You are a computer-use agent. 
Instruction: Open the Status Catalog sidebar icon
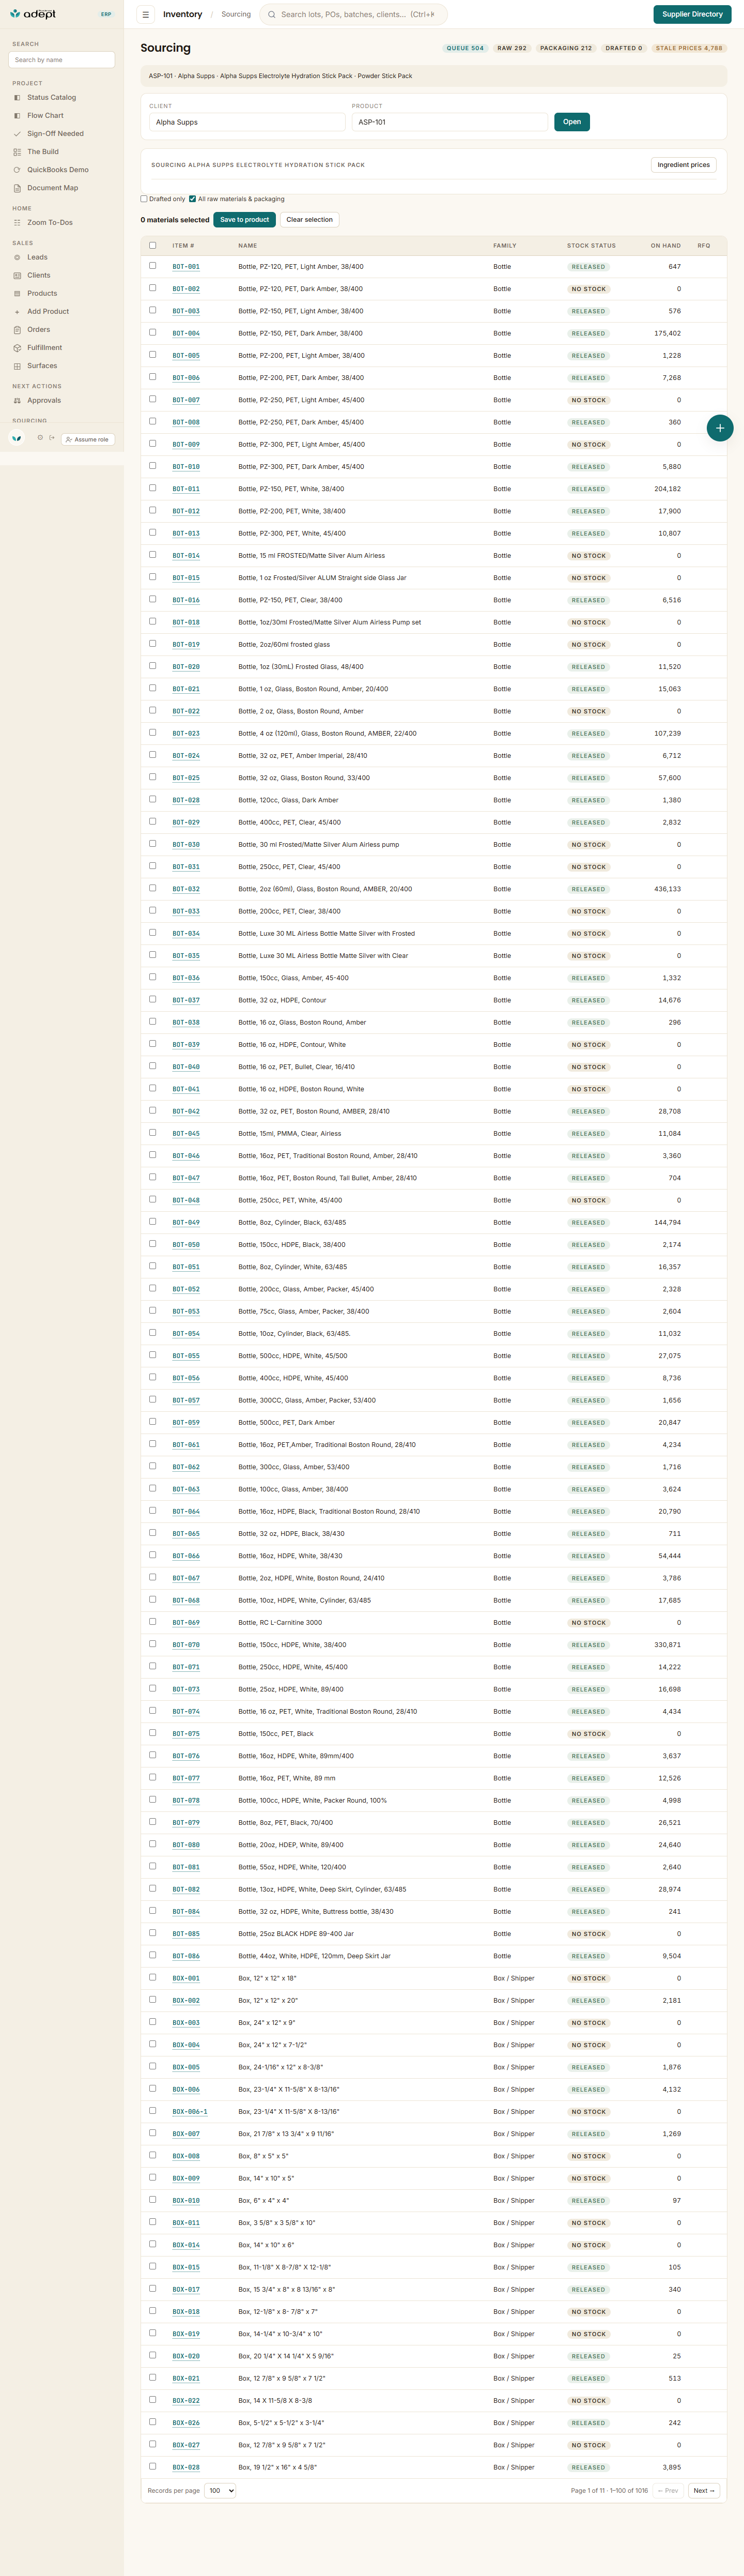[x=17, y=98]
